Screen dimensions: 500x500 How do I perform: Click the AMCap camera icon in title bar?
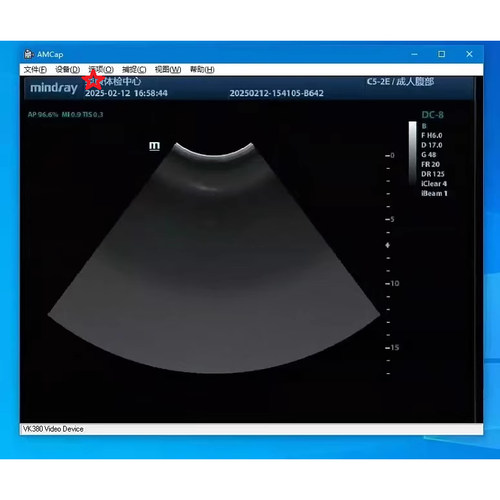tap(29, 54)
